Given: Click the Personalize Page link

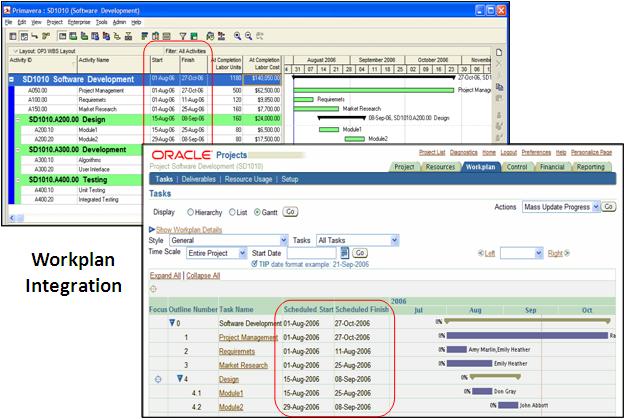Looking at the screenshot, I should 591,153.
